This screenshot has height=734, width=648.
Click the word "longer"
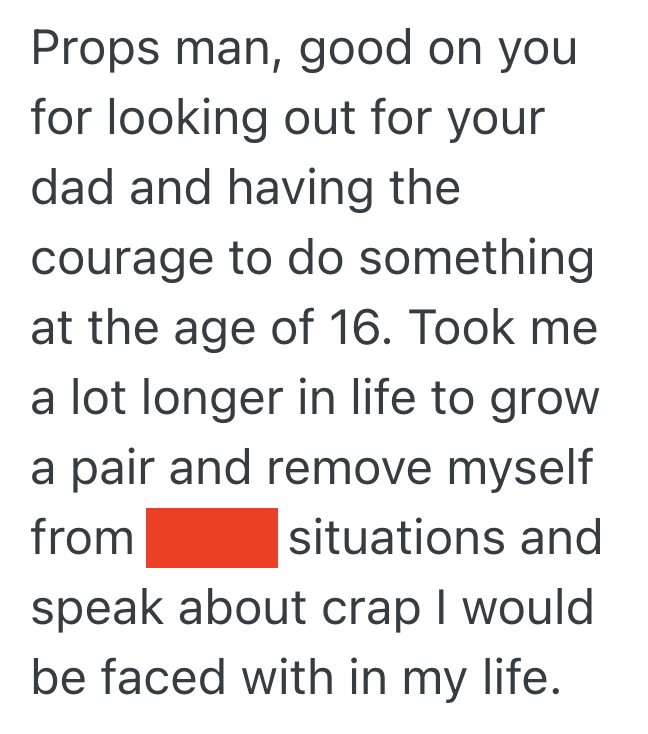[199, 400]
